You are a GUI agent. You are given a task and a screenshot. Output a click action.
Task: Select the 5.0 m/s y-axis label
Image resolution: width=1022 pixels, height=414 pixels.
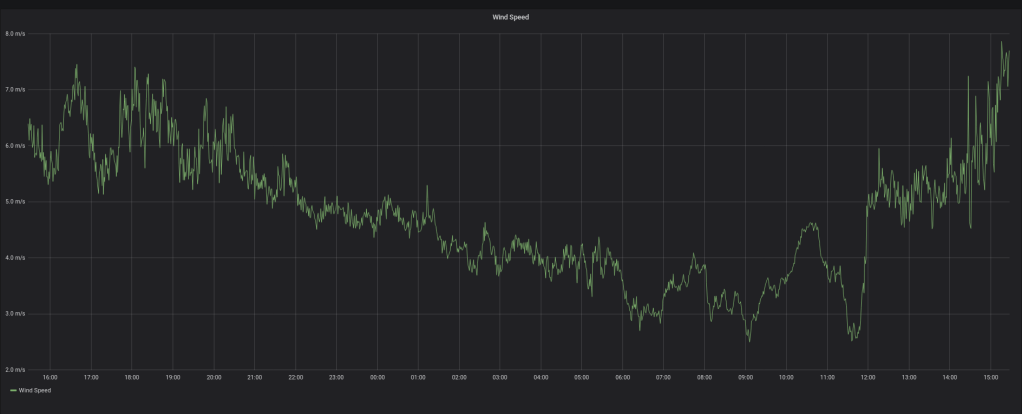[15, 202]
